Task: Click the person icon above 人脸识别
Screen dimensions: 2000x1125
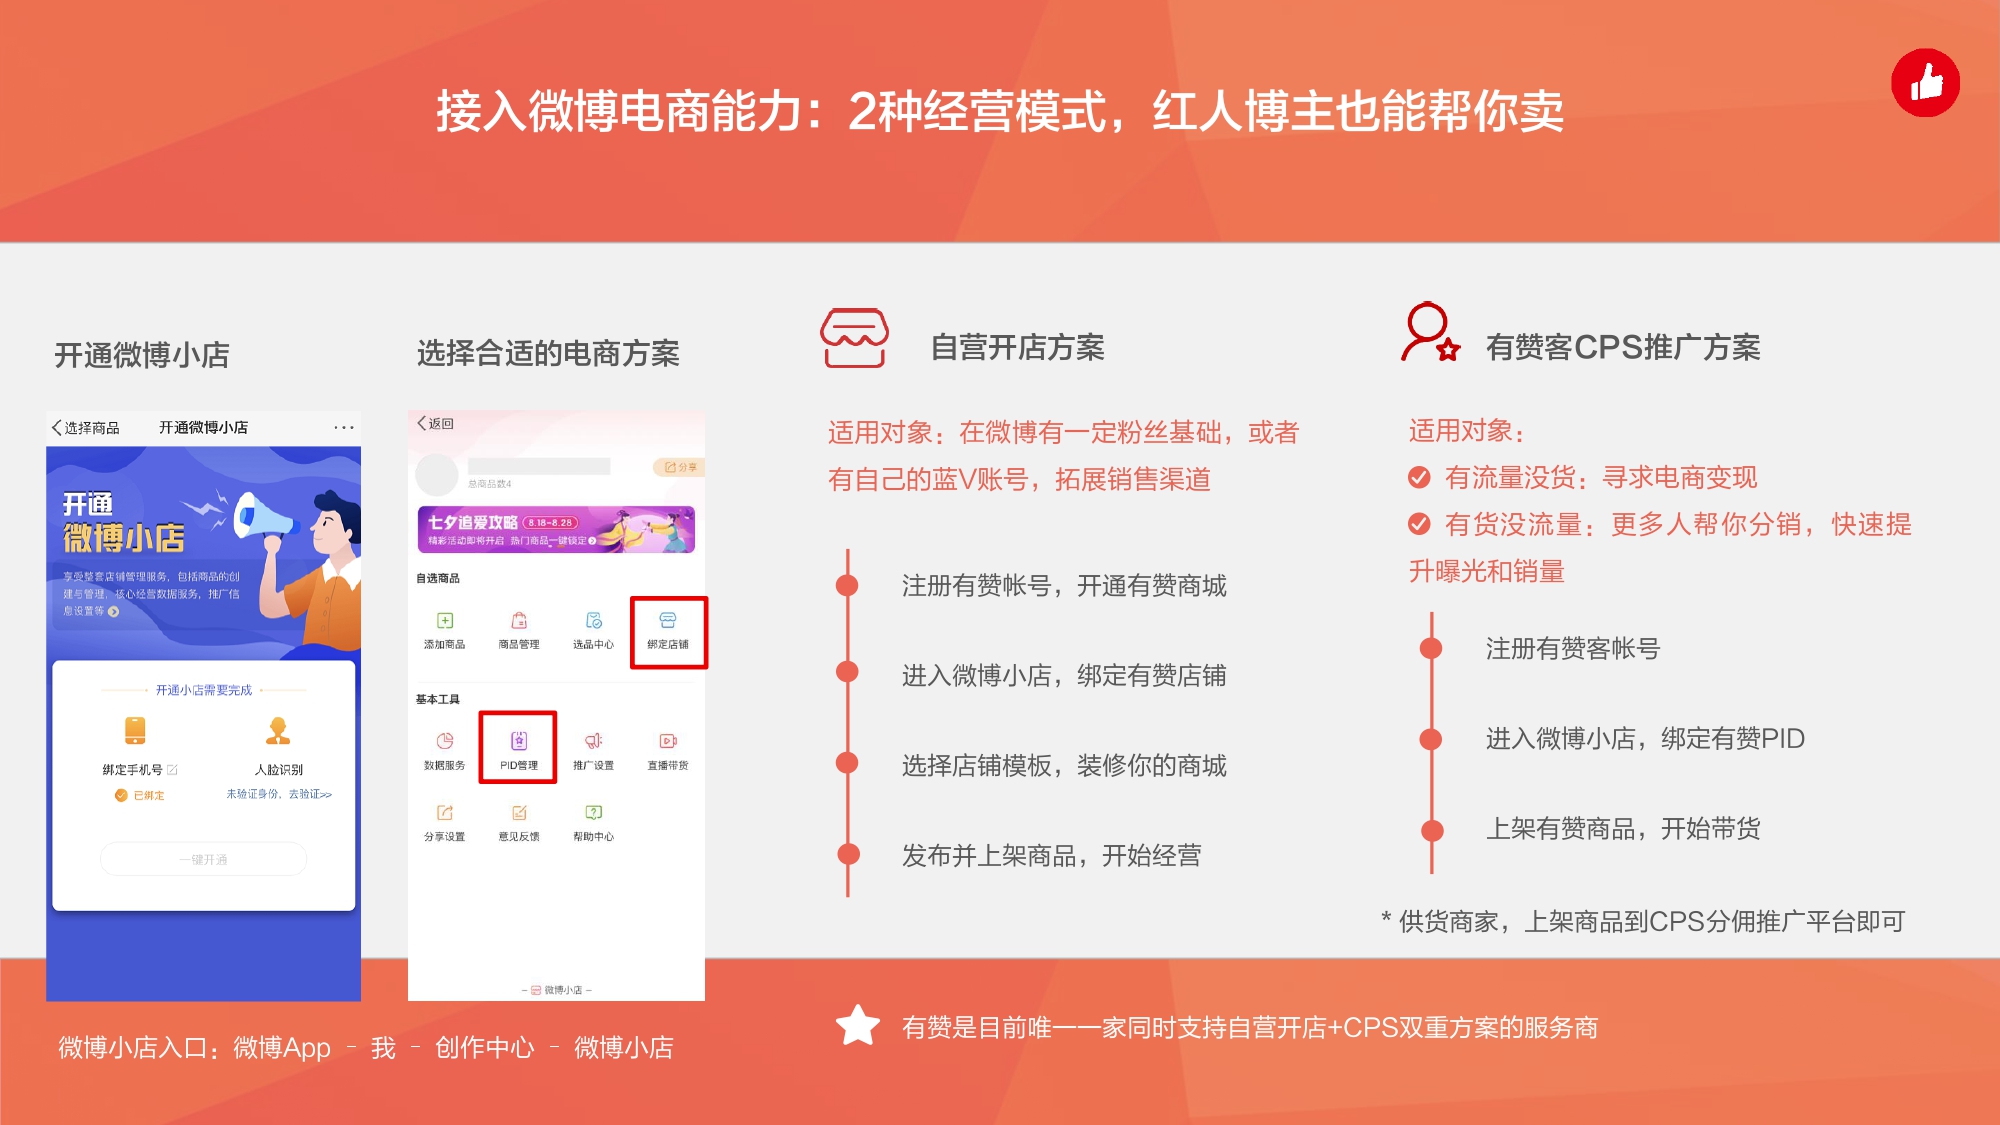Action: pyautogui.click(x=278, y=731)
